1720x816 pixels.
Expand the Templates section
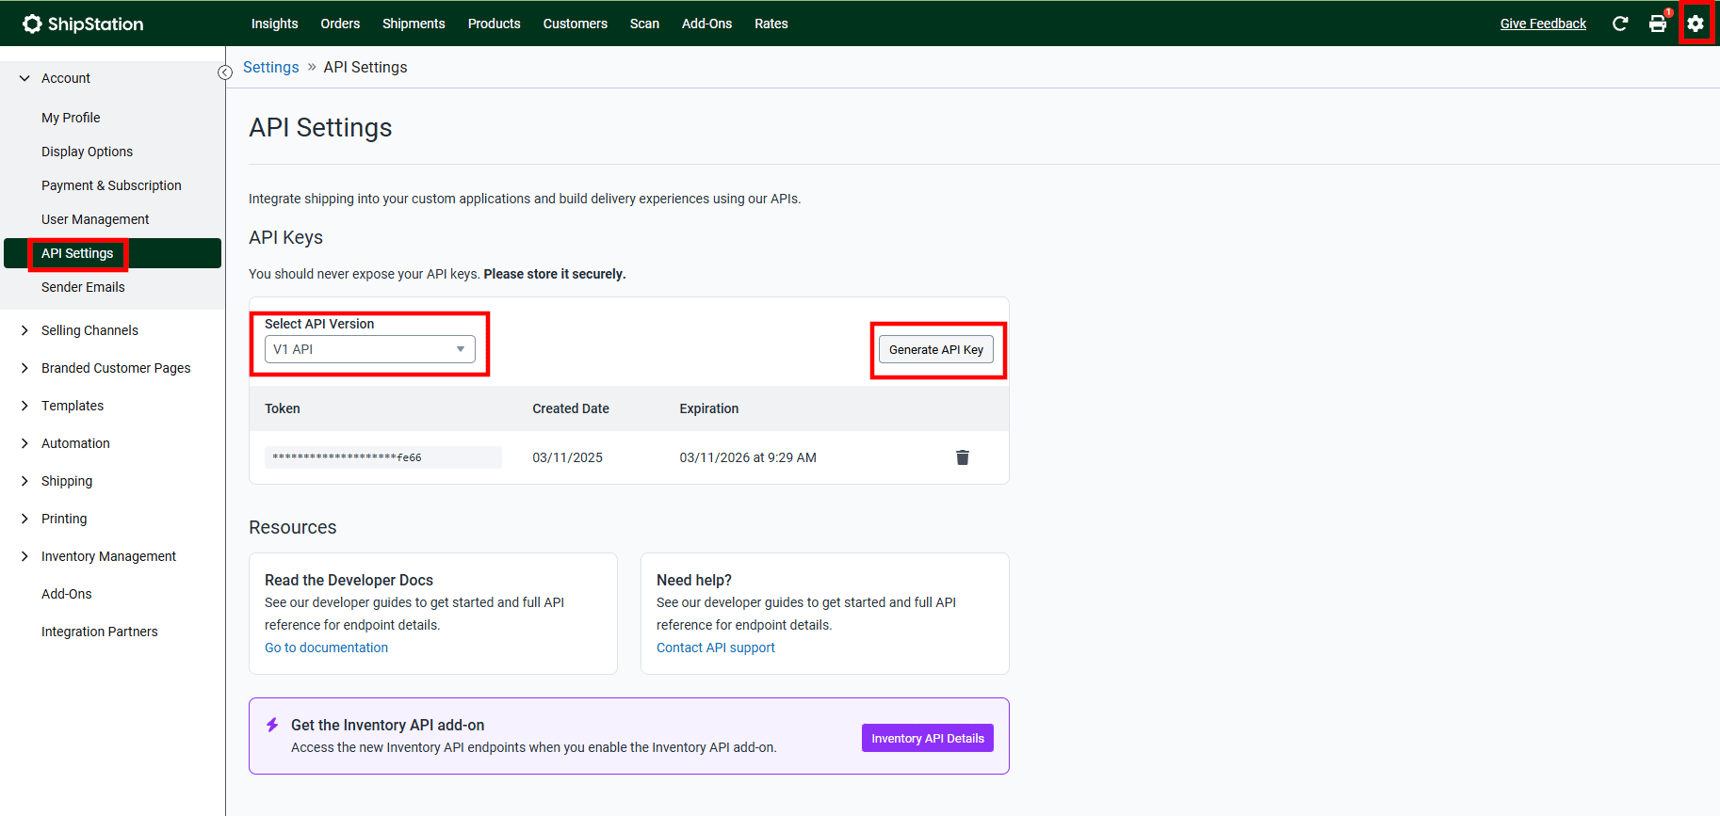pyautogui.click(x=25, y=406)
